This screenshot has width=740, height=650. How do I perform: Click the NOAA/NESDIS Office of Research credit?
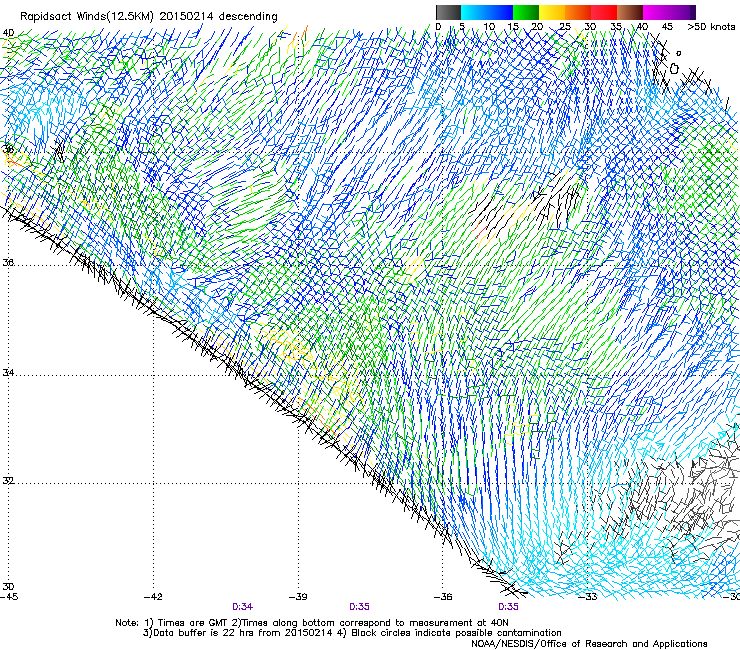click(x=589, y=644)
